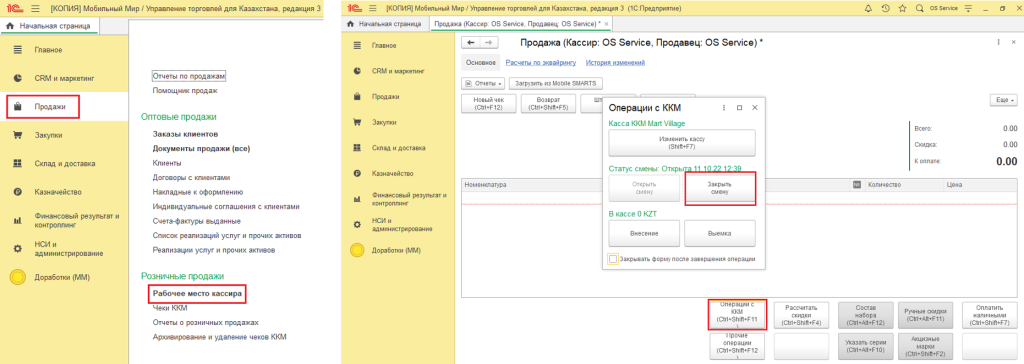1024x364 pixels.
Task: Click Акцизные марки button
Action: coord(926,346)
